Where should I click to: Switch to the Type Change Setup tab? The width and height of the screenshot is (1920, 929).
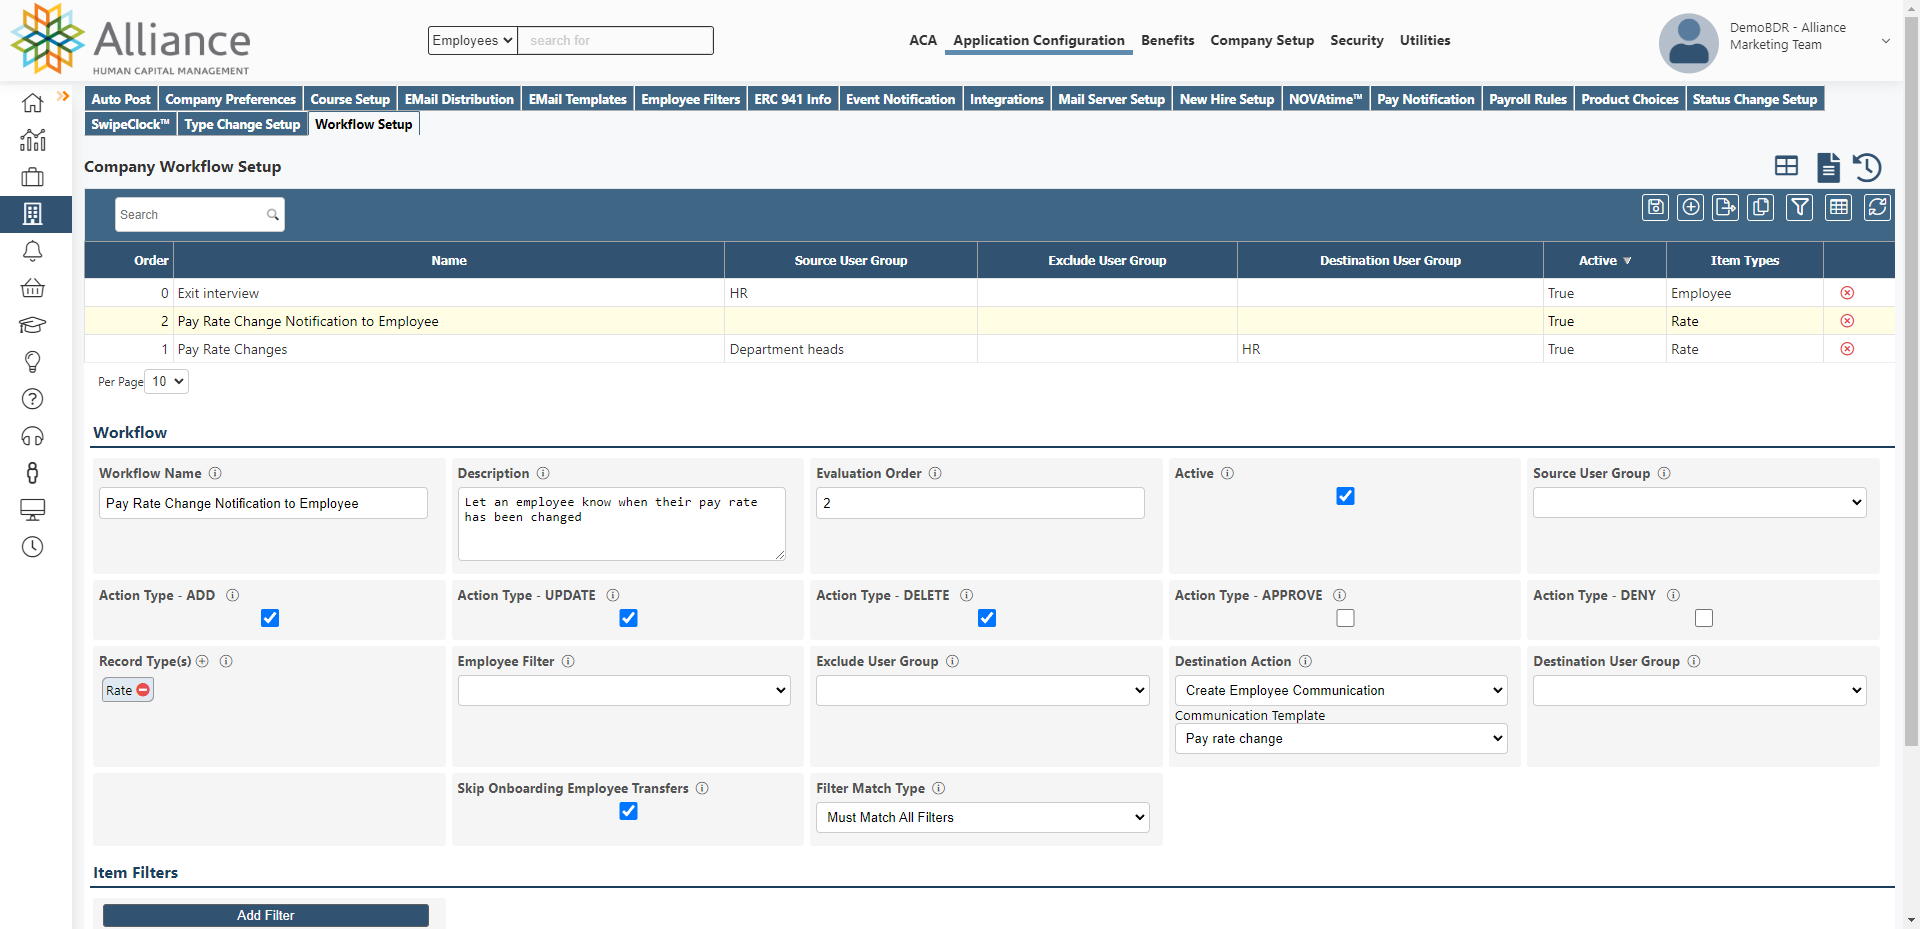(x=243, y=124)
